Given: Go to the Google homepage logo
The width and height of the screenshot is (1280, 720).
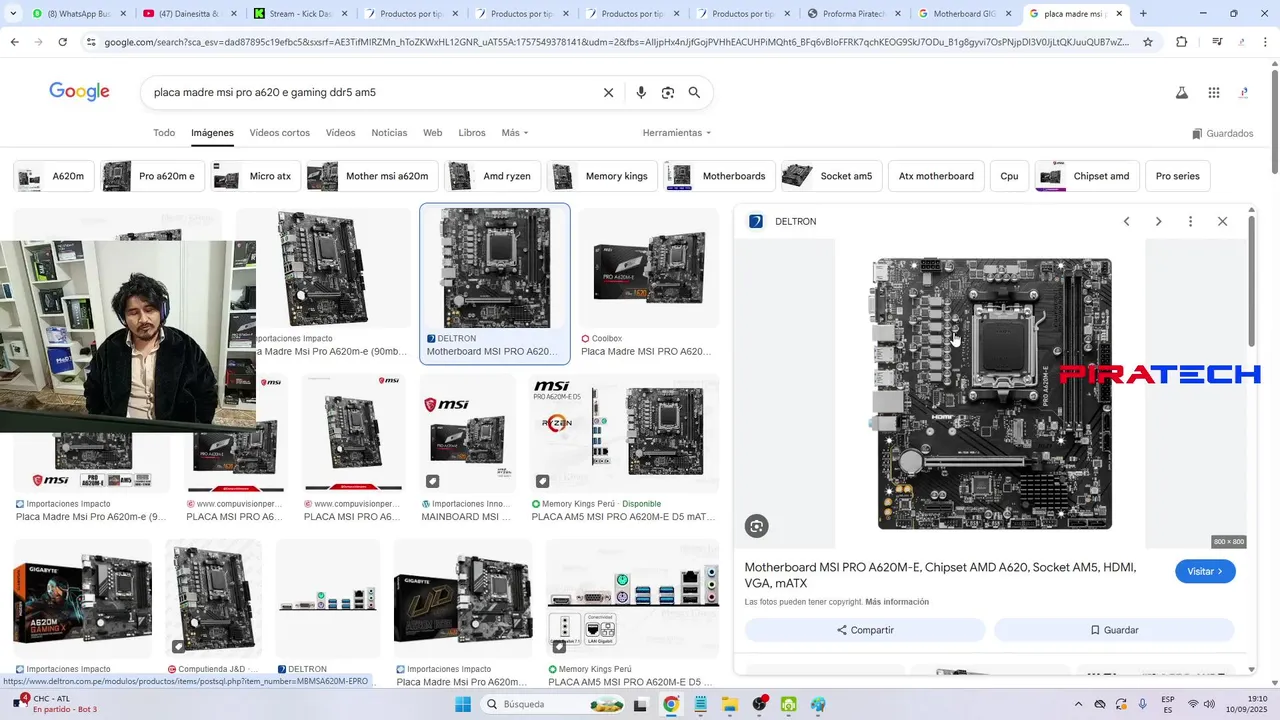Looking at the screenshot, I should click(x=79, y=92).
